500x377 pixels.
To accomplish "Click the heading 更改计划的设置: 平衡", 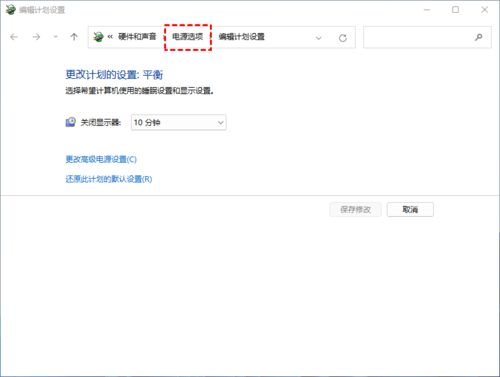I will tap(114, 75).
